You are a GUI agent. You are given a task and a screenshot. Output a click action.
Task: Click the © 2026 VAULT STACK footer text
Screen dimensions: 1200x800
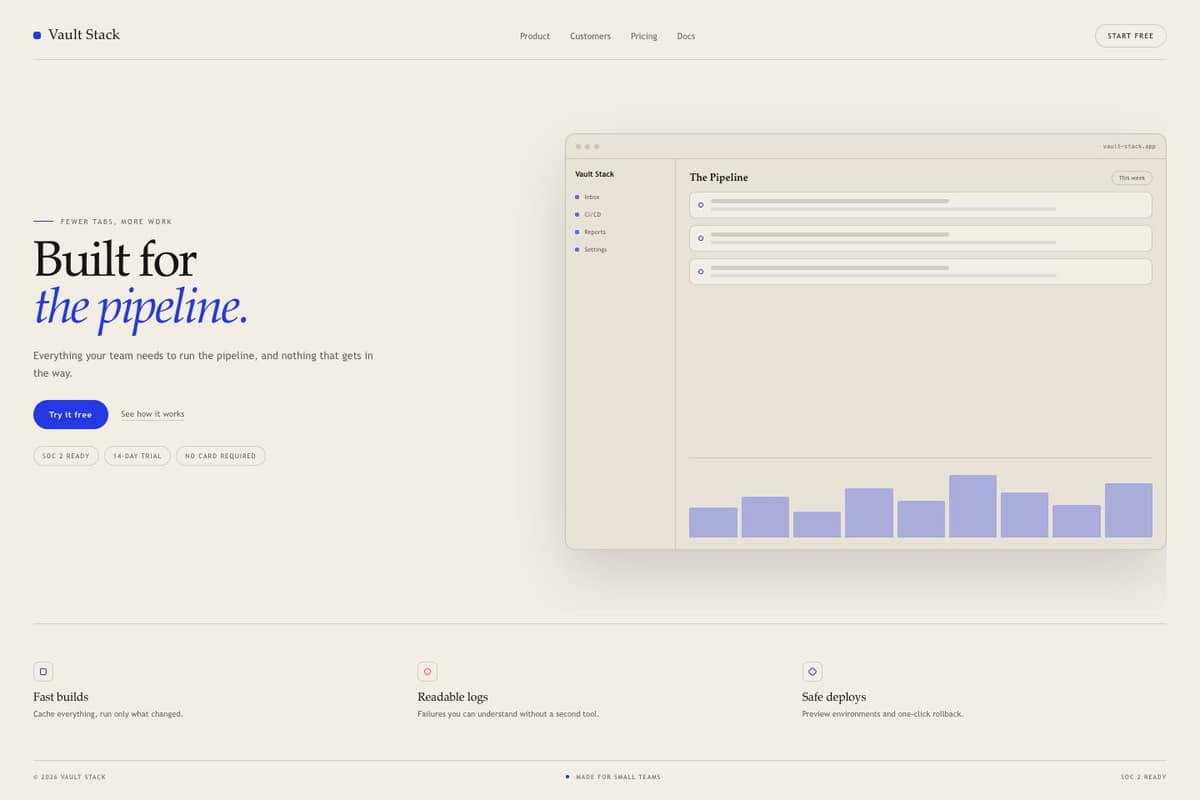click(x=69, y=777)
